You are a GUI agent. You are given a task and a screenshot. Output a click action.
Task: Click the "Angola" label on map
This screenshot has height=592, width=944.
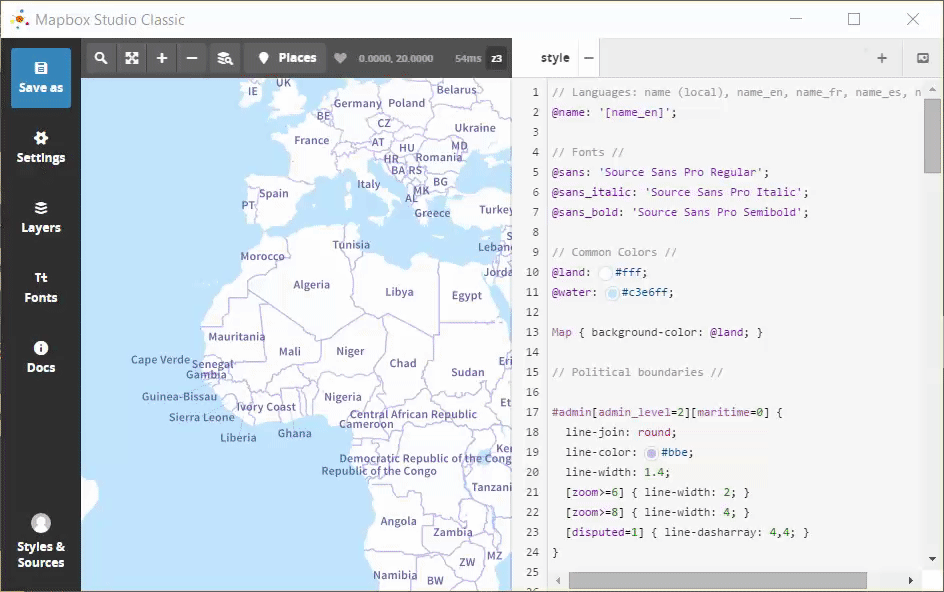pos(398,522)
